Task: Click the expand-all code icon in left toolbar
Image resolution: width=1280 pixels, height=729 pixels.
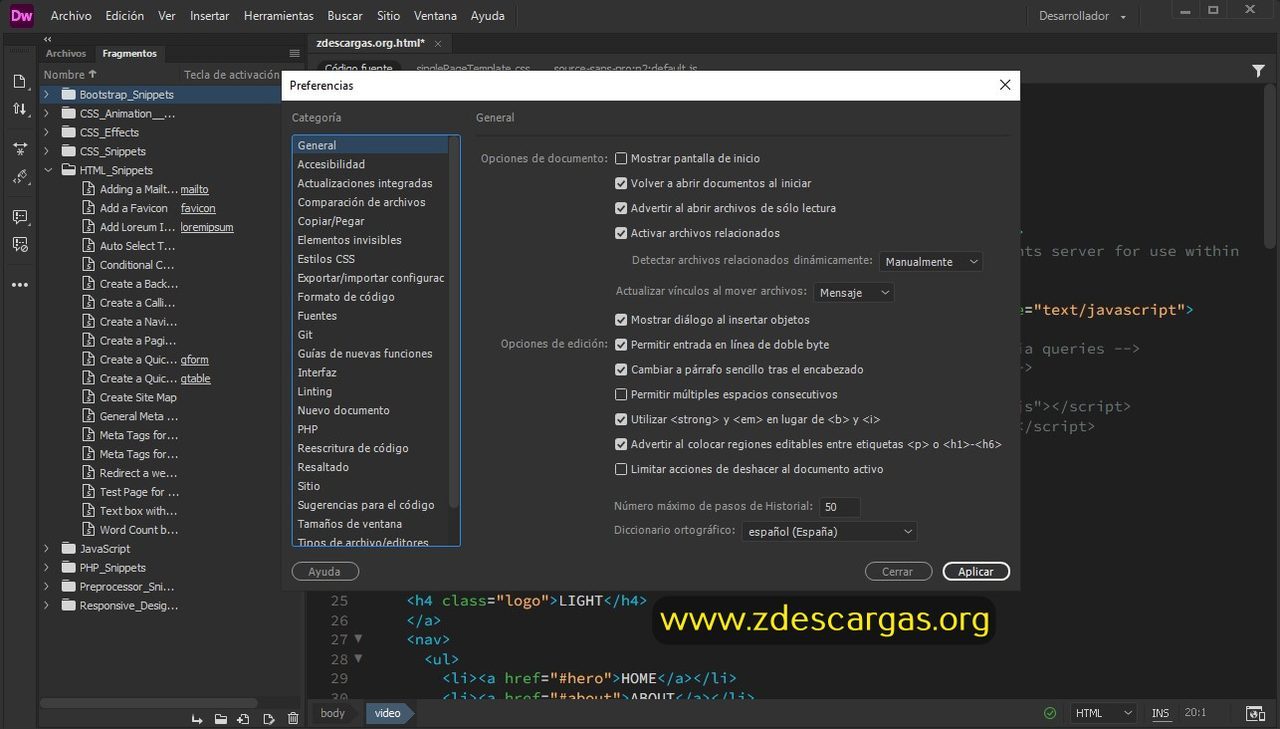Action: pos(19,148)
